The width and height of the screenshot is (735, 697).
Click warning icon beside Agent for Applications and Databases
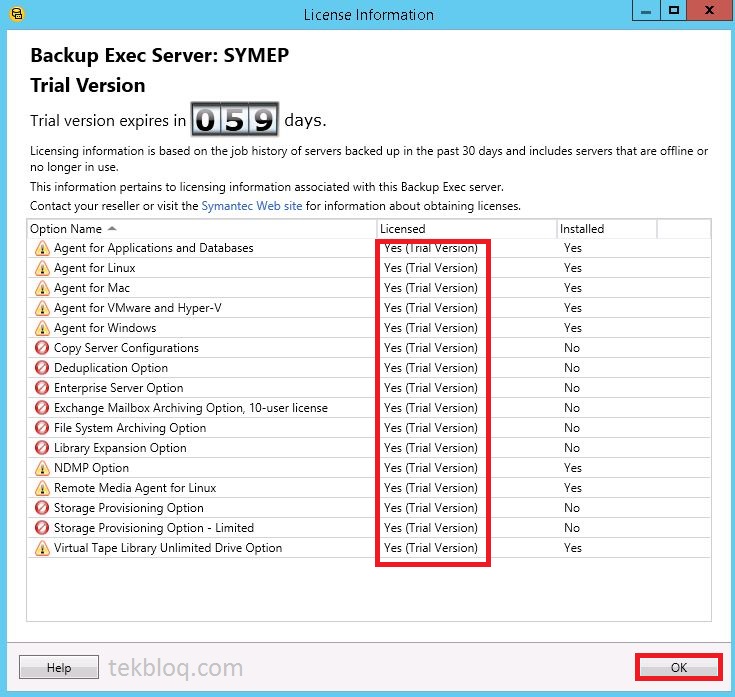coord(42,248)
